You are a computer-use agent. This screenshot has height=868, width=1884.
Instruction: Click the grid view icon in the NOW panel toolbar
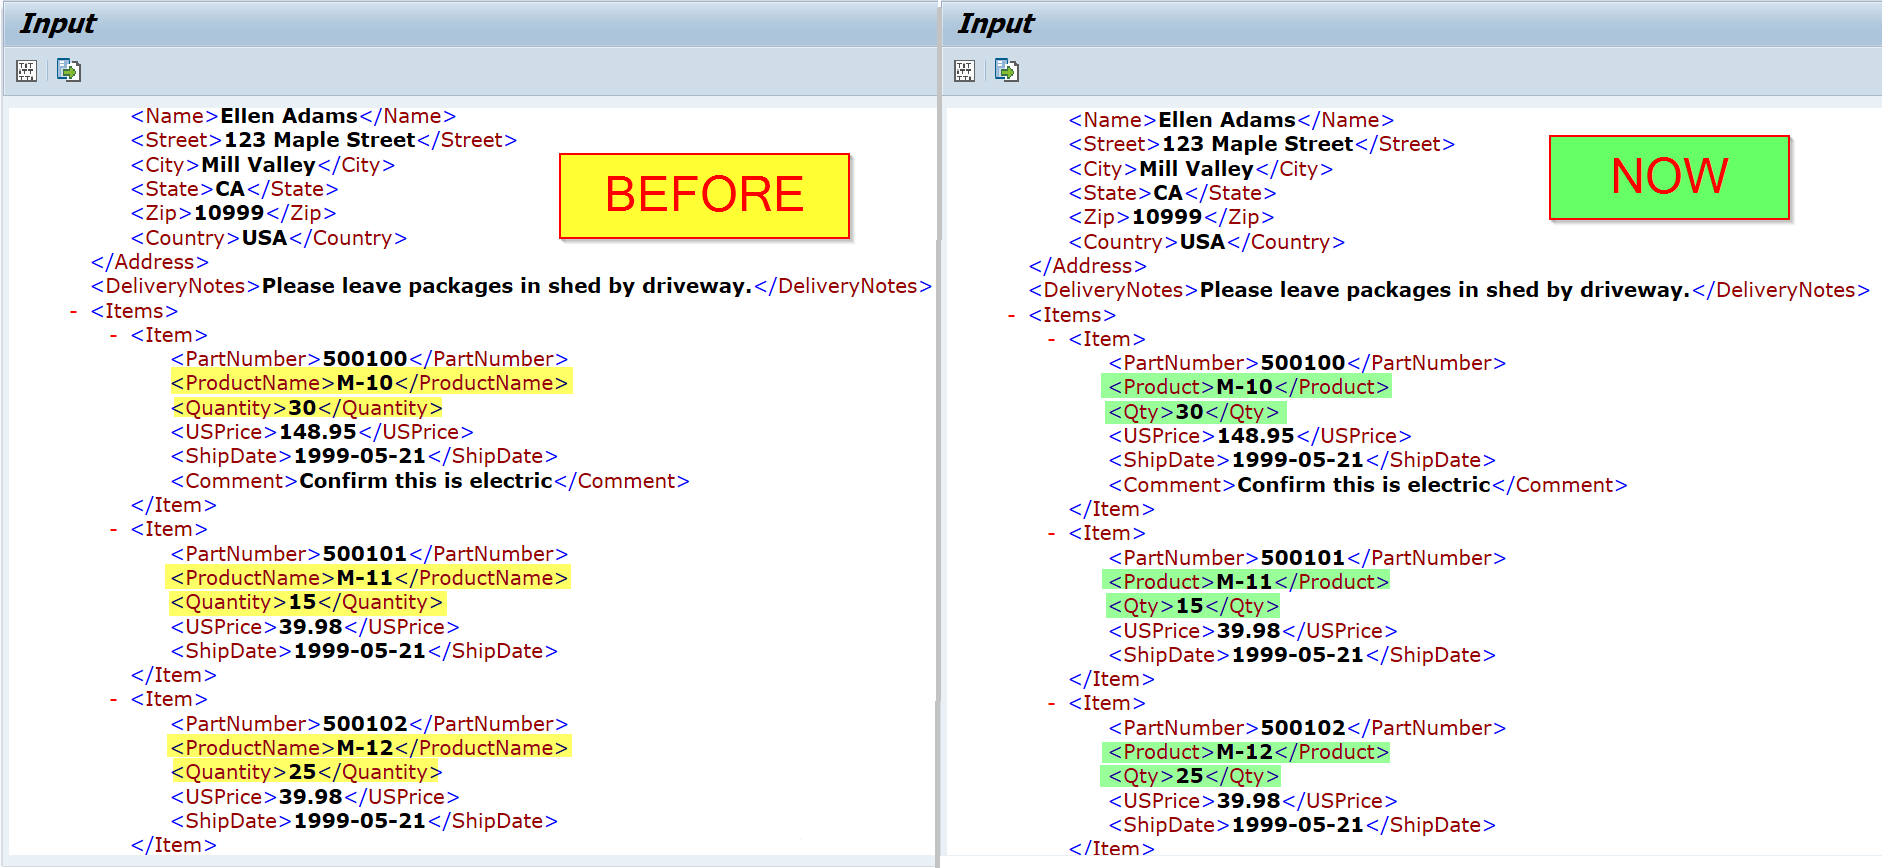pyautogui.click(x=965, y=71)
